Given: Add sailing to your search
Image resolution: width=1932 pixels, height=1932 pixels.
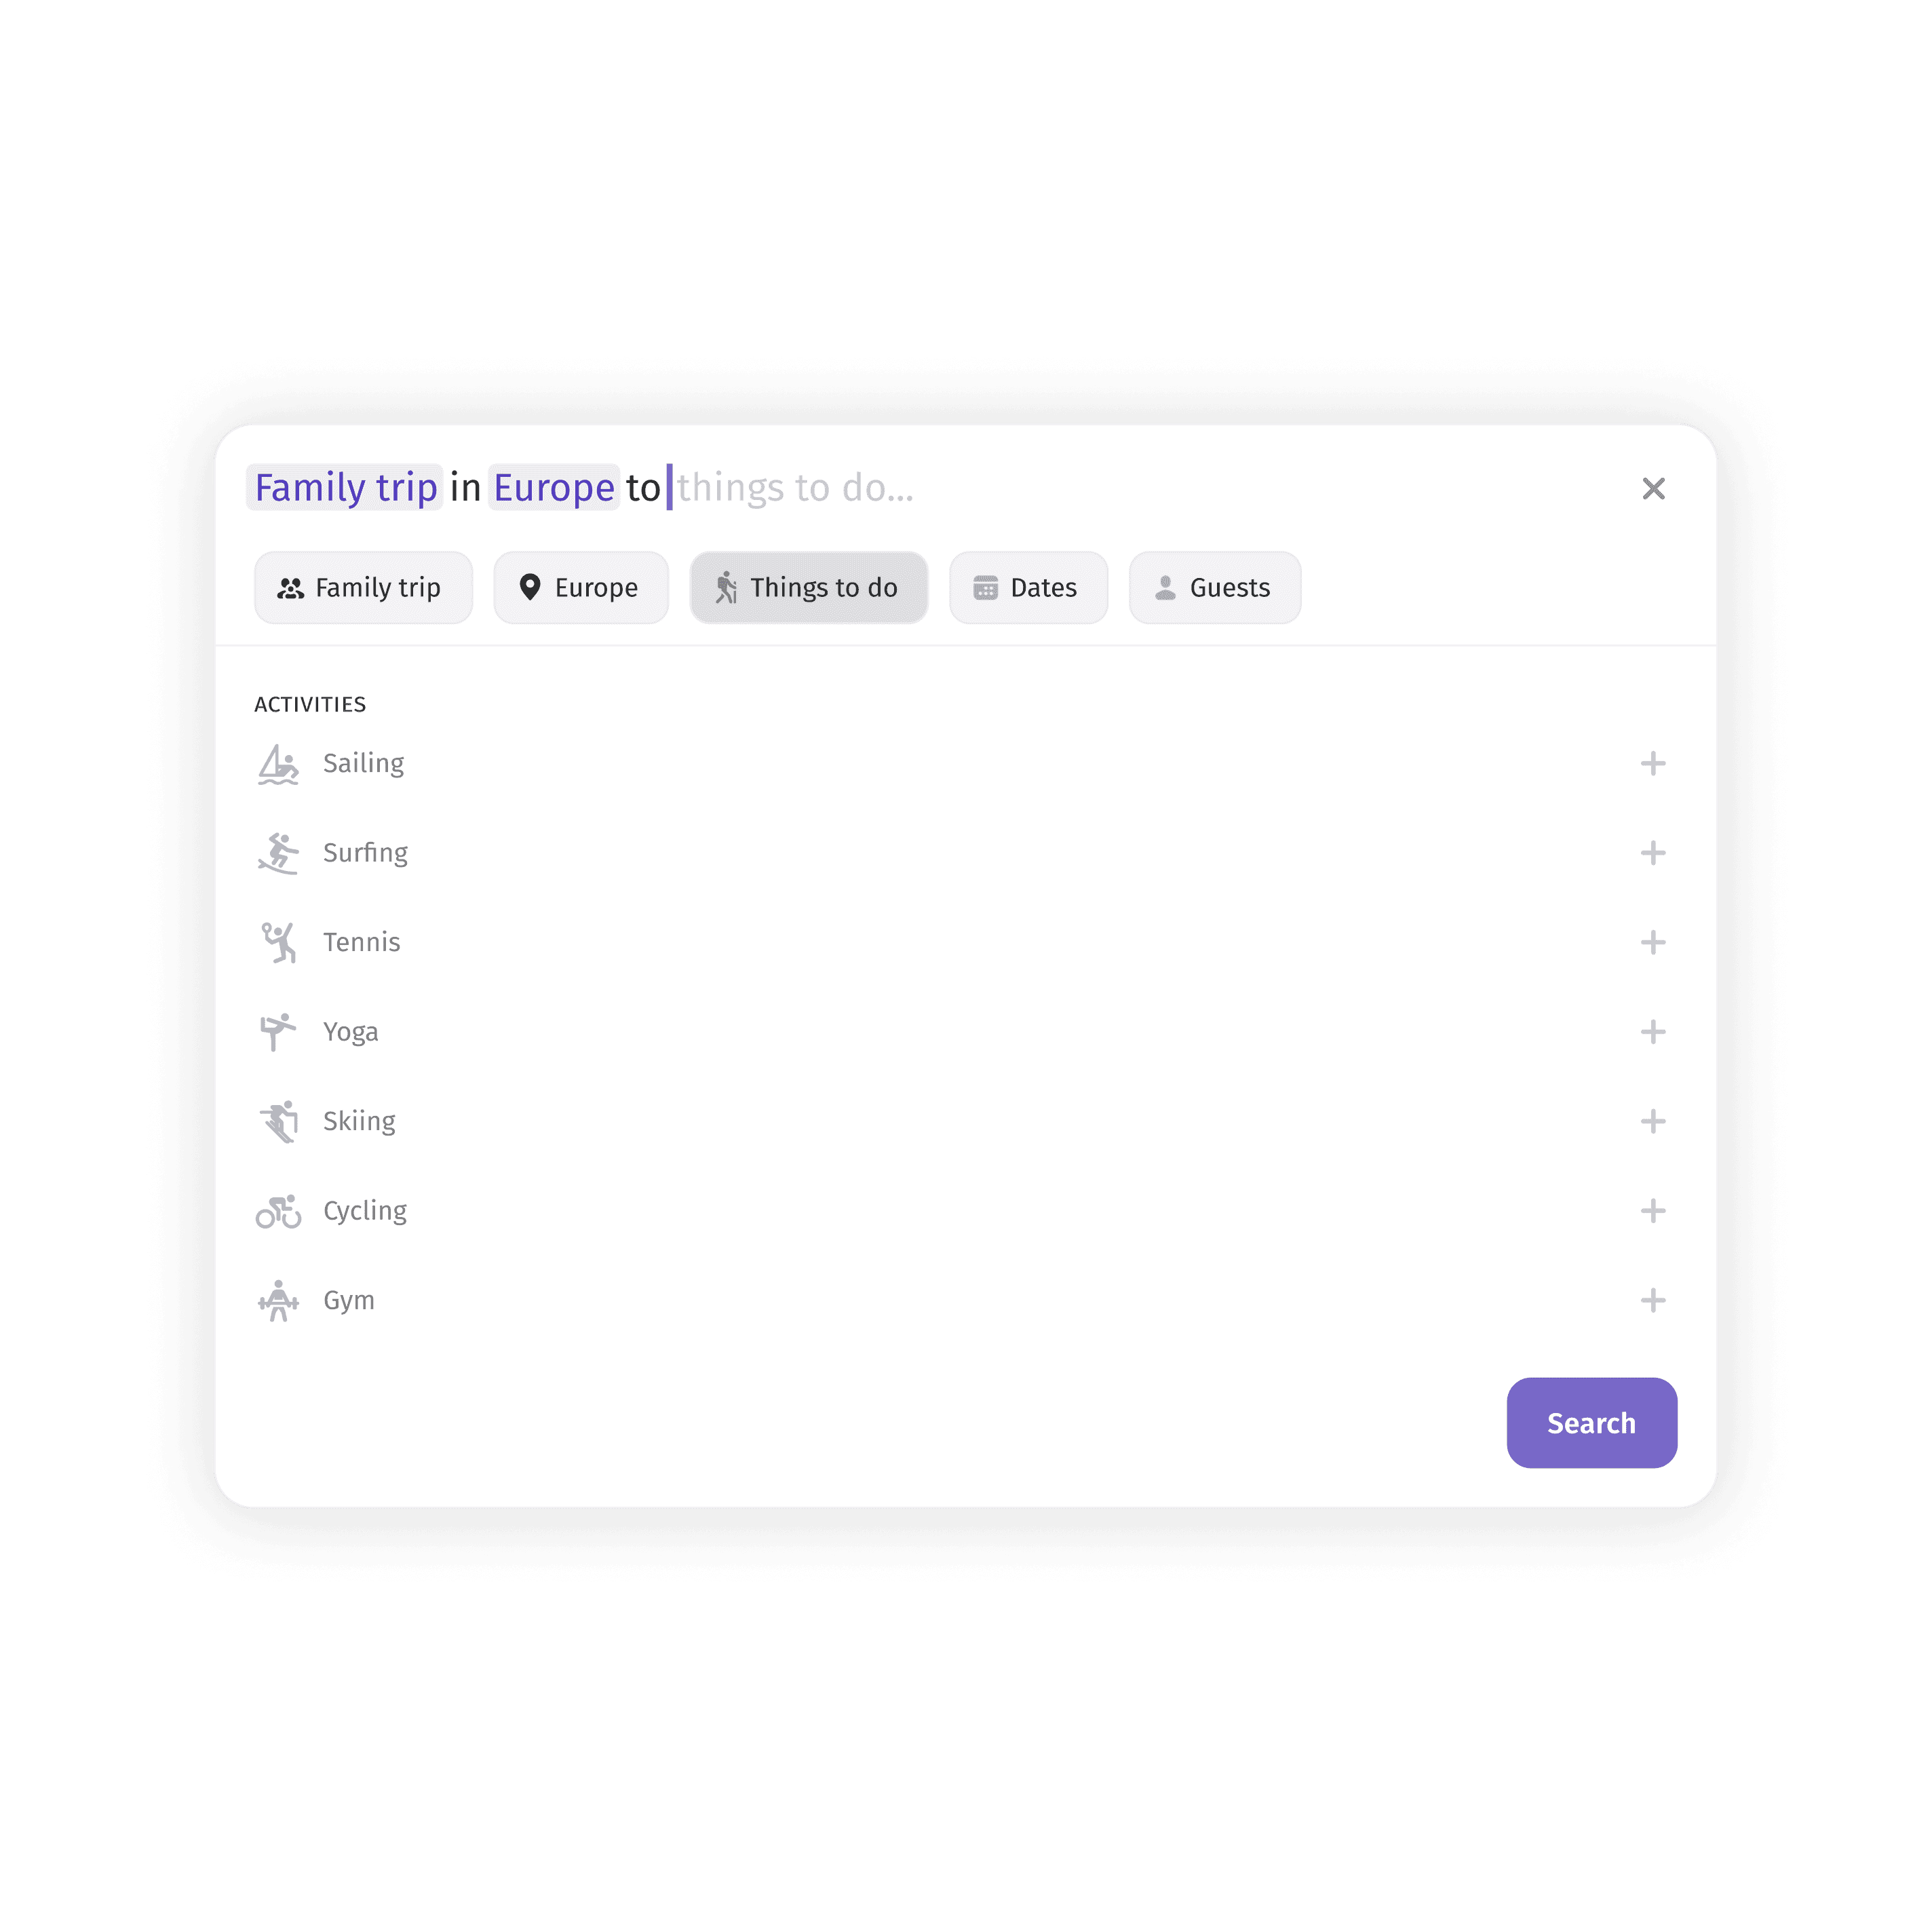Looking at the screenshot, I should tap(1649, 762).
